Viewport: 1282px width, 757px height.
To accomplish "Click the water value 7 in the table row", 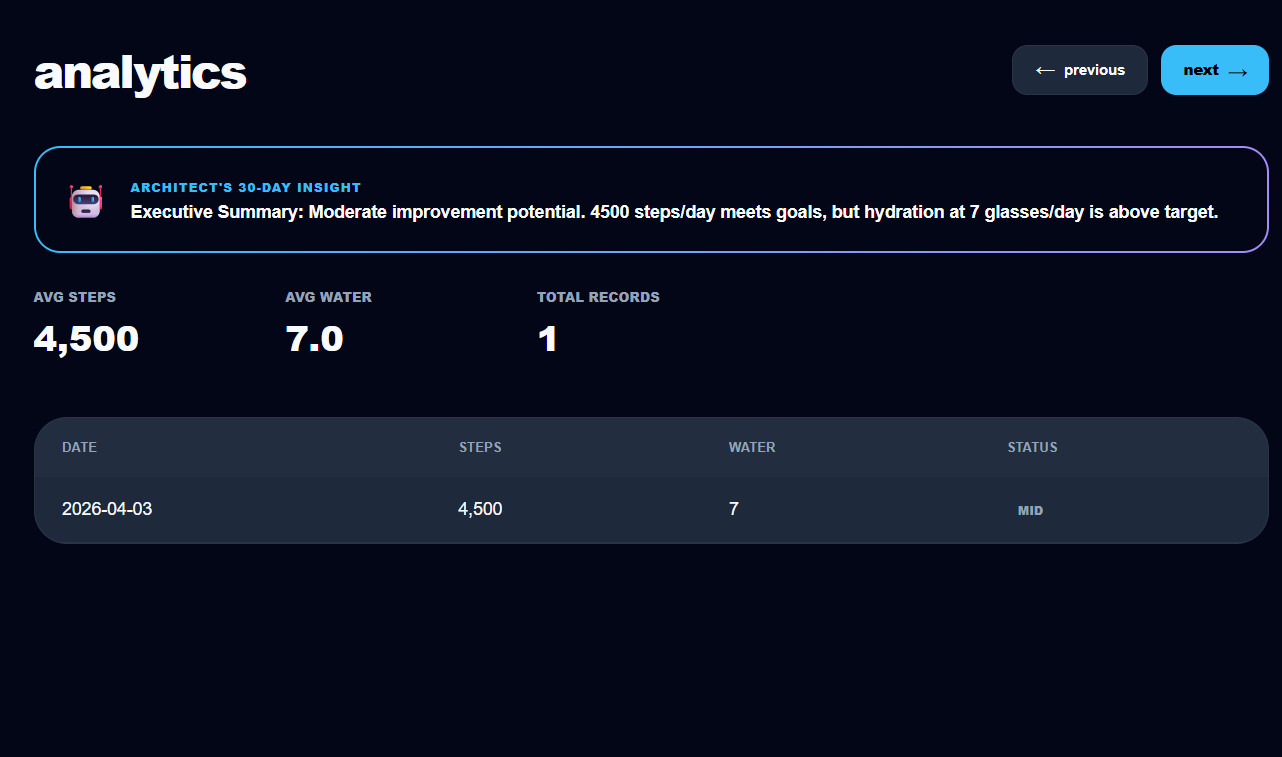I will pos(734,509).
